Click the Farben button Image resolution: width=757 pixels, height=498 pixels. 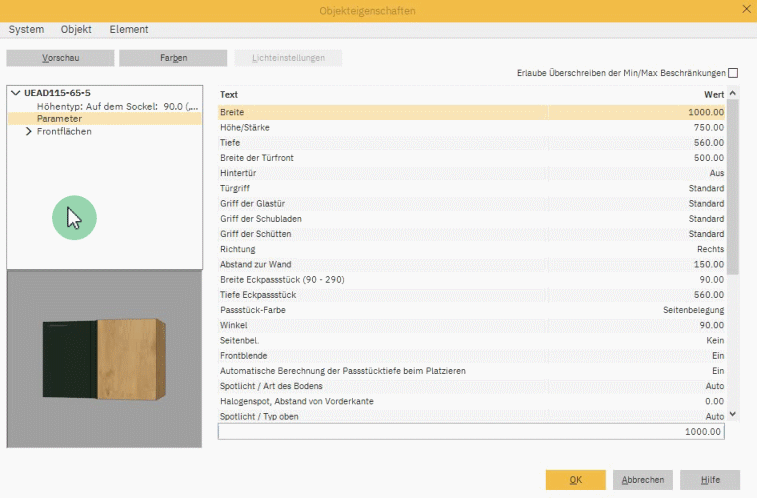pyautogui.click(x=173, y=58)
